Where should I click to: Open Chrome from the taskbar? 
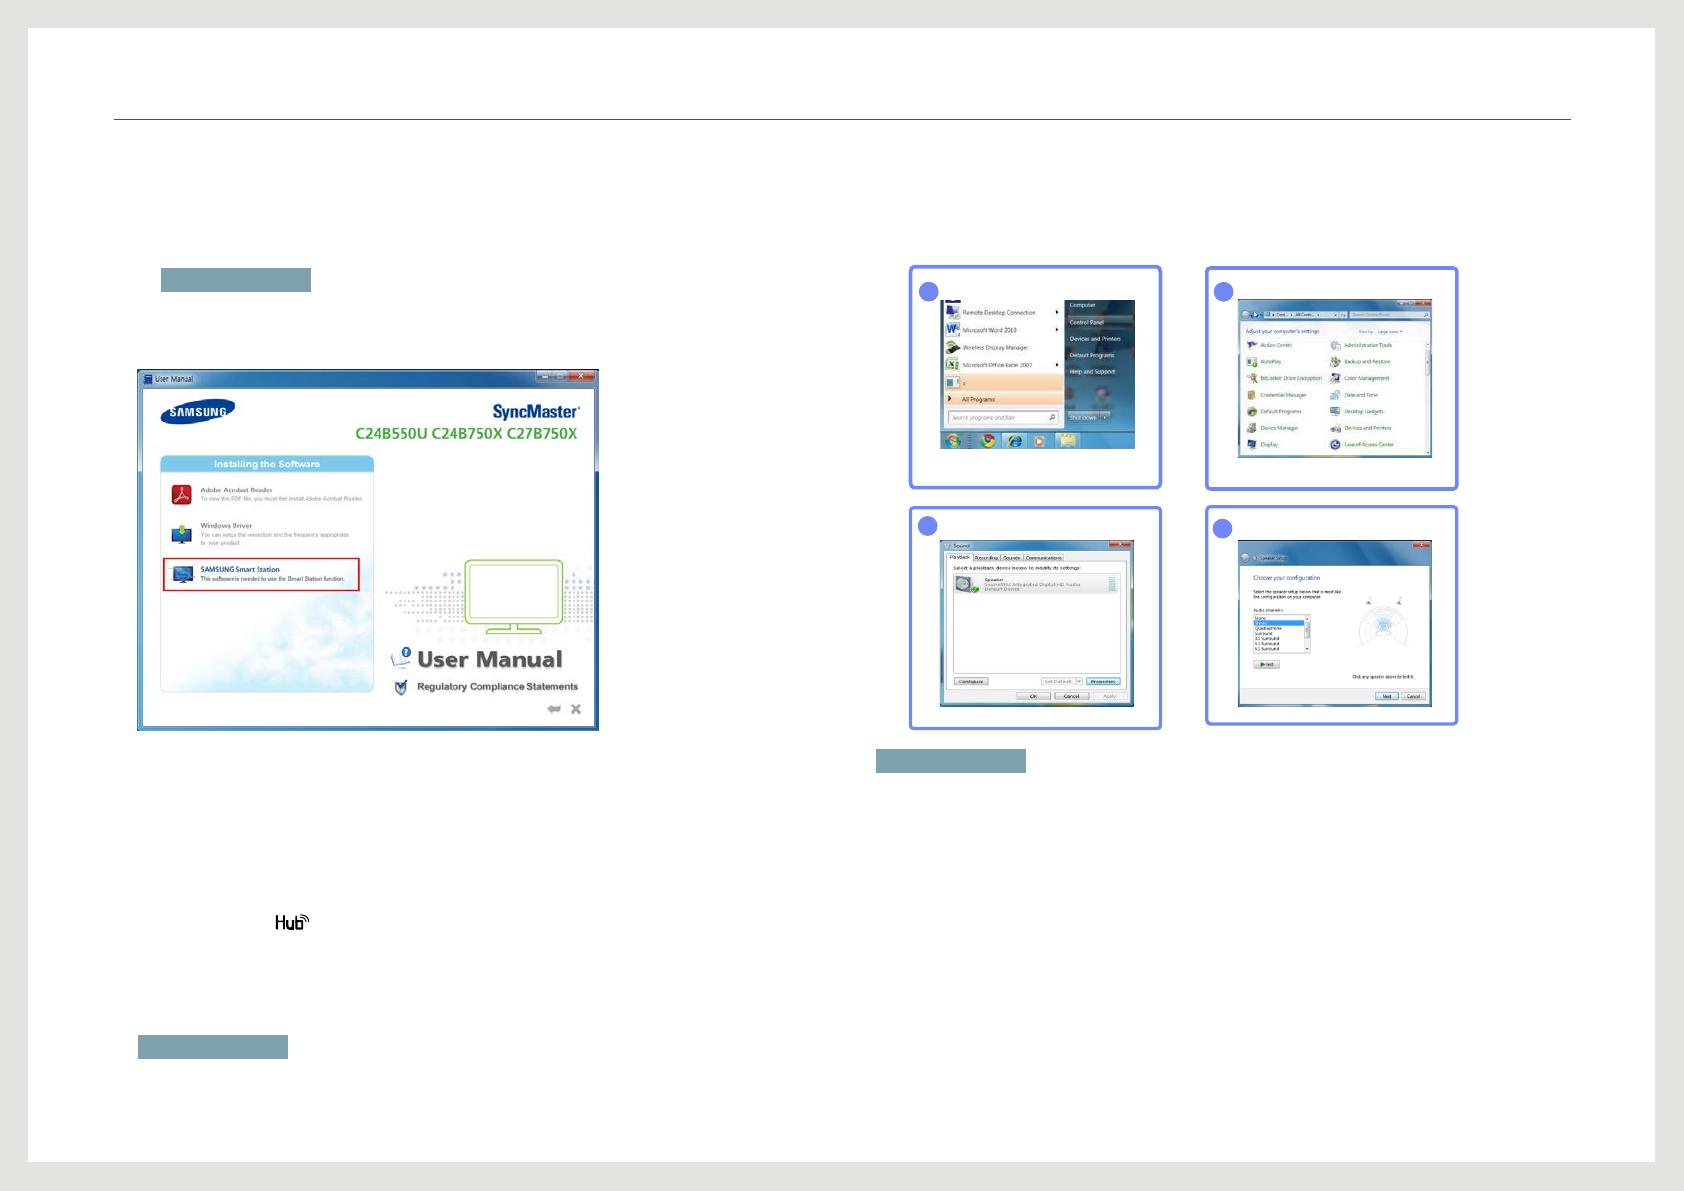[x=989, y=441]
